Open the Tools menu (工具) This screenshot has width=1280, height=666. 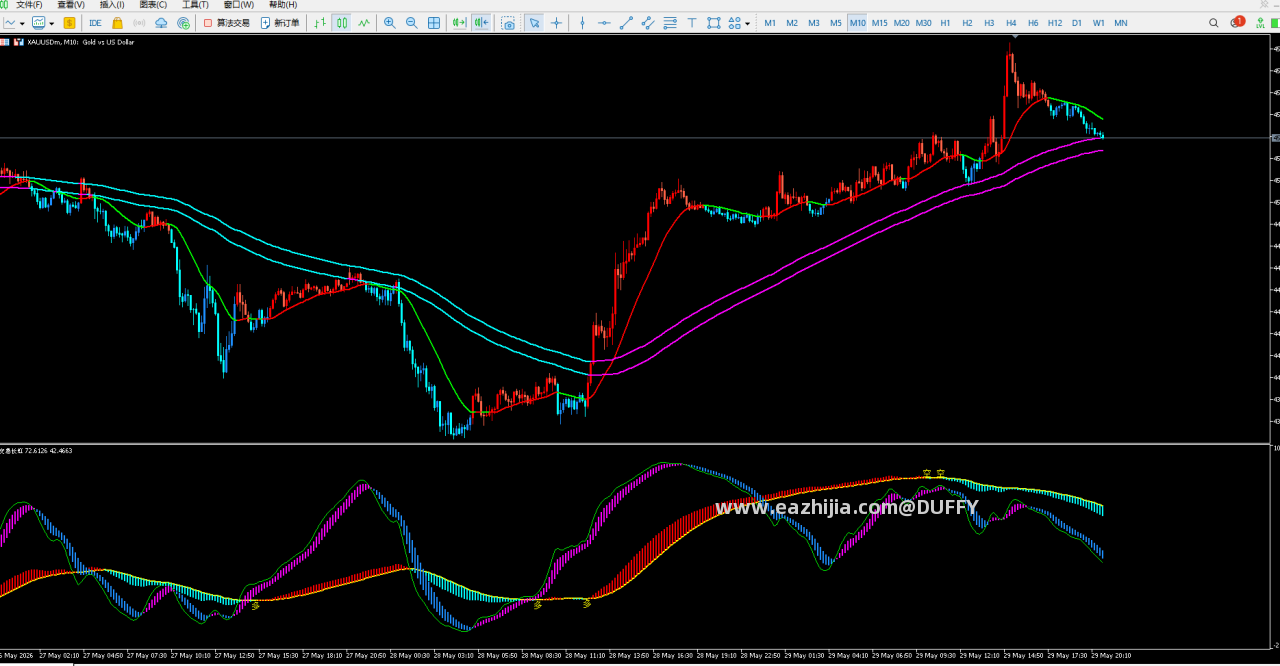pos(195,5)
